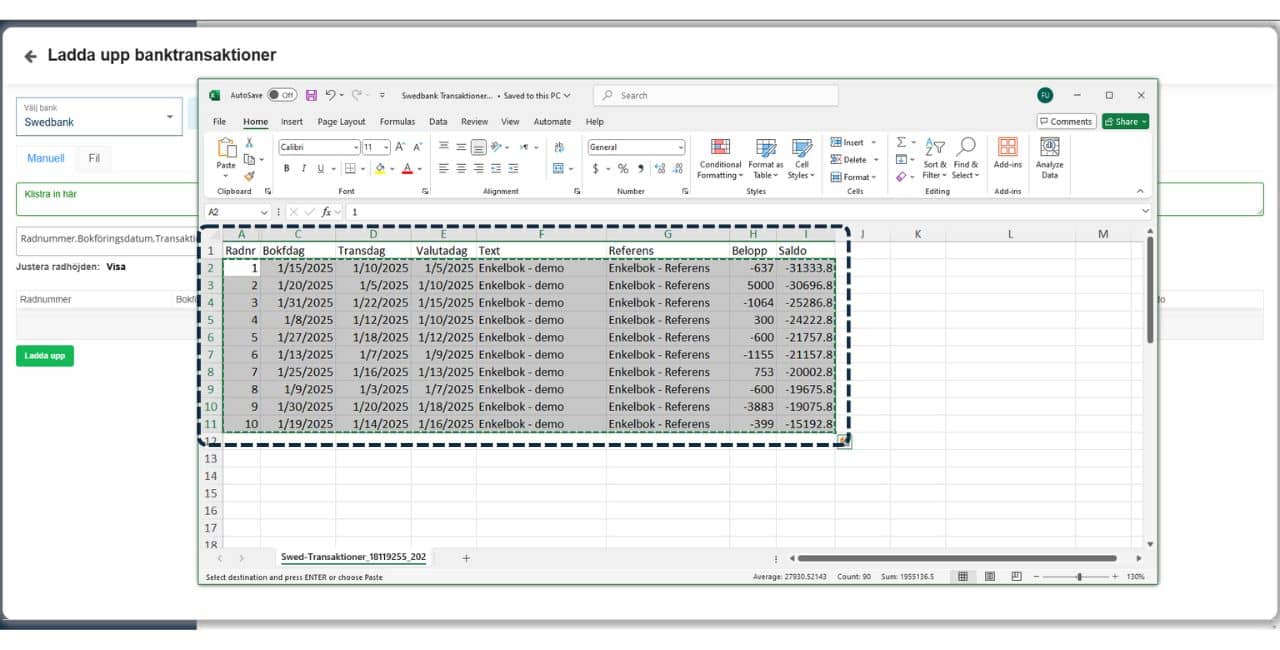Decrease font size with the smaller A

tap(418, 147)
